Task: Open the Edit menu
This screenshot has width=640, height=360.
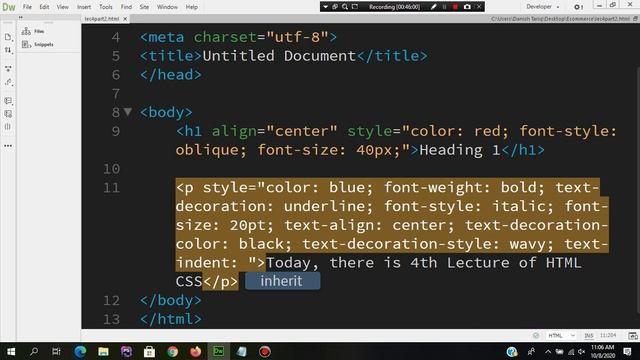Action: click(x=44, y=7)
